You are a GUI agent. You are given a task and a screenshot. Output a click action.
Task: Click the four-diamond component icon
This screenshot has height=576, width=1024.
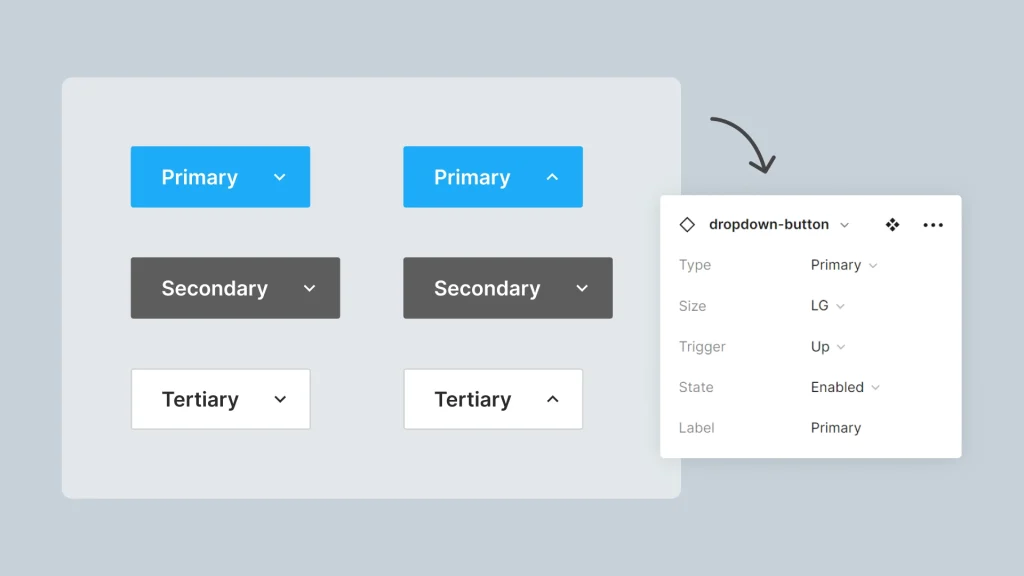click(892, 225)
